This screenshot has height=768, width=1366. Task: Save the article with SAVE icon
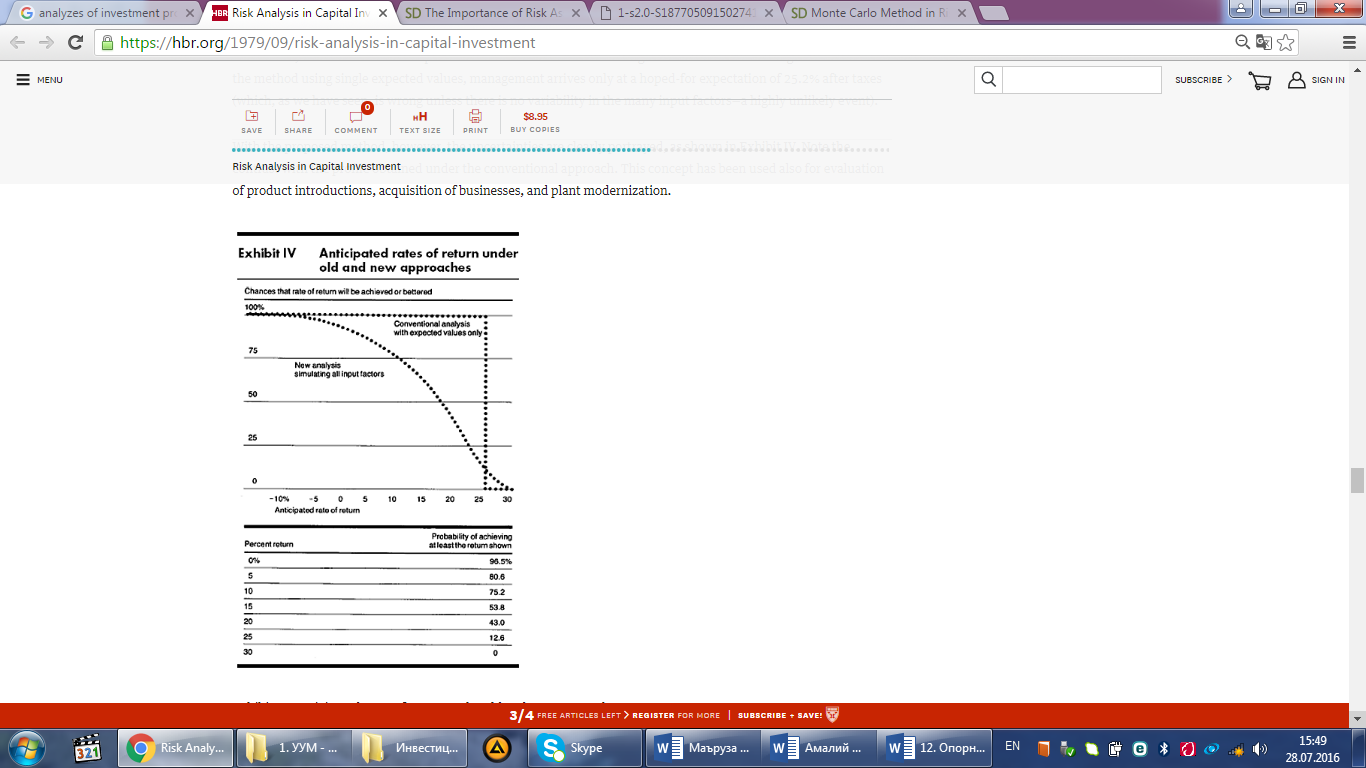[x=252, y=122]
